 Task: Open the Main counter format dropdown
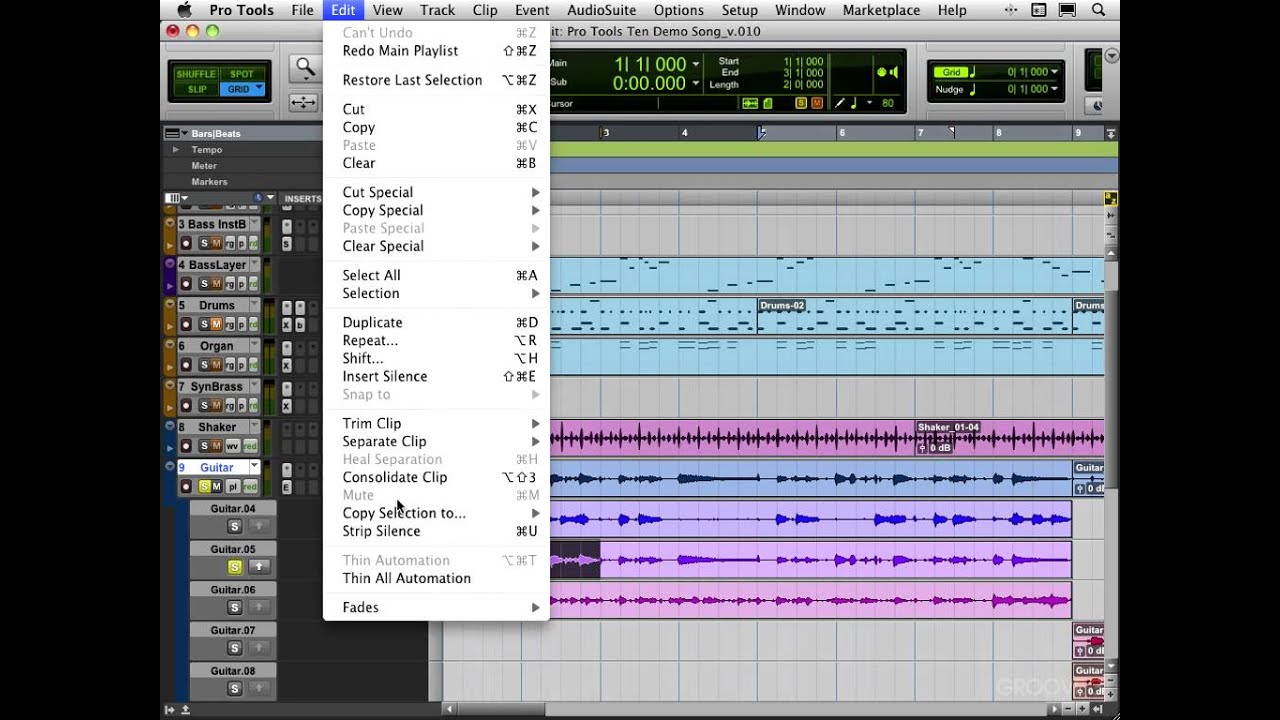695,63
